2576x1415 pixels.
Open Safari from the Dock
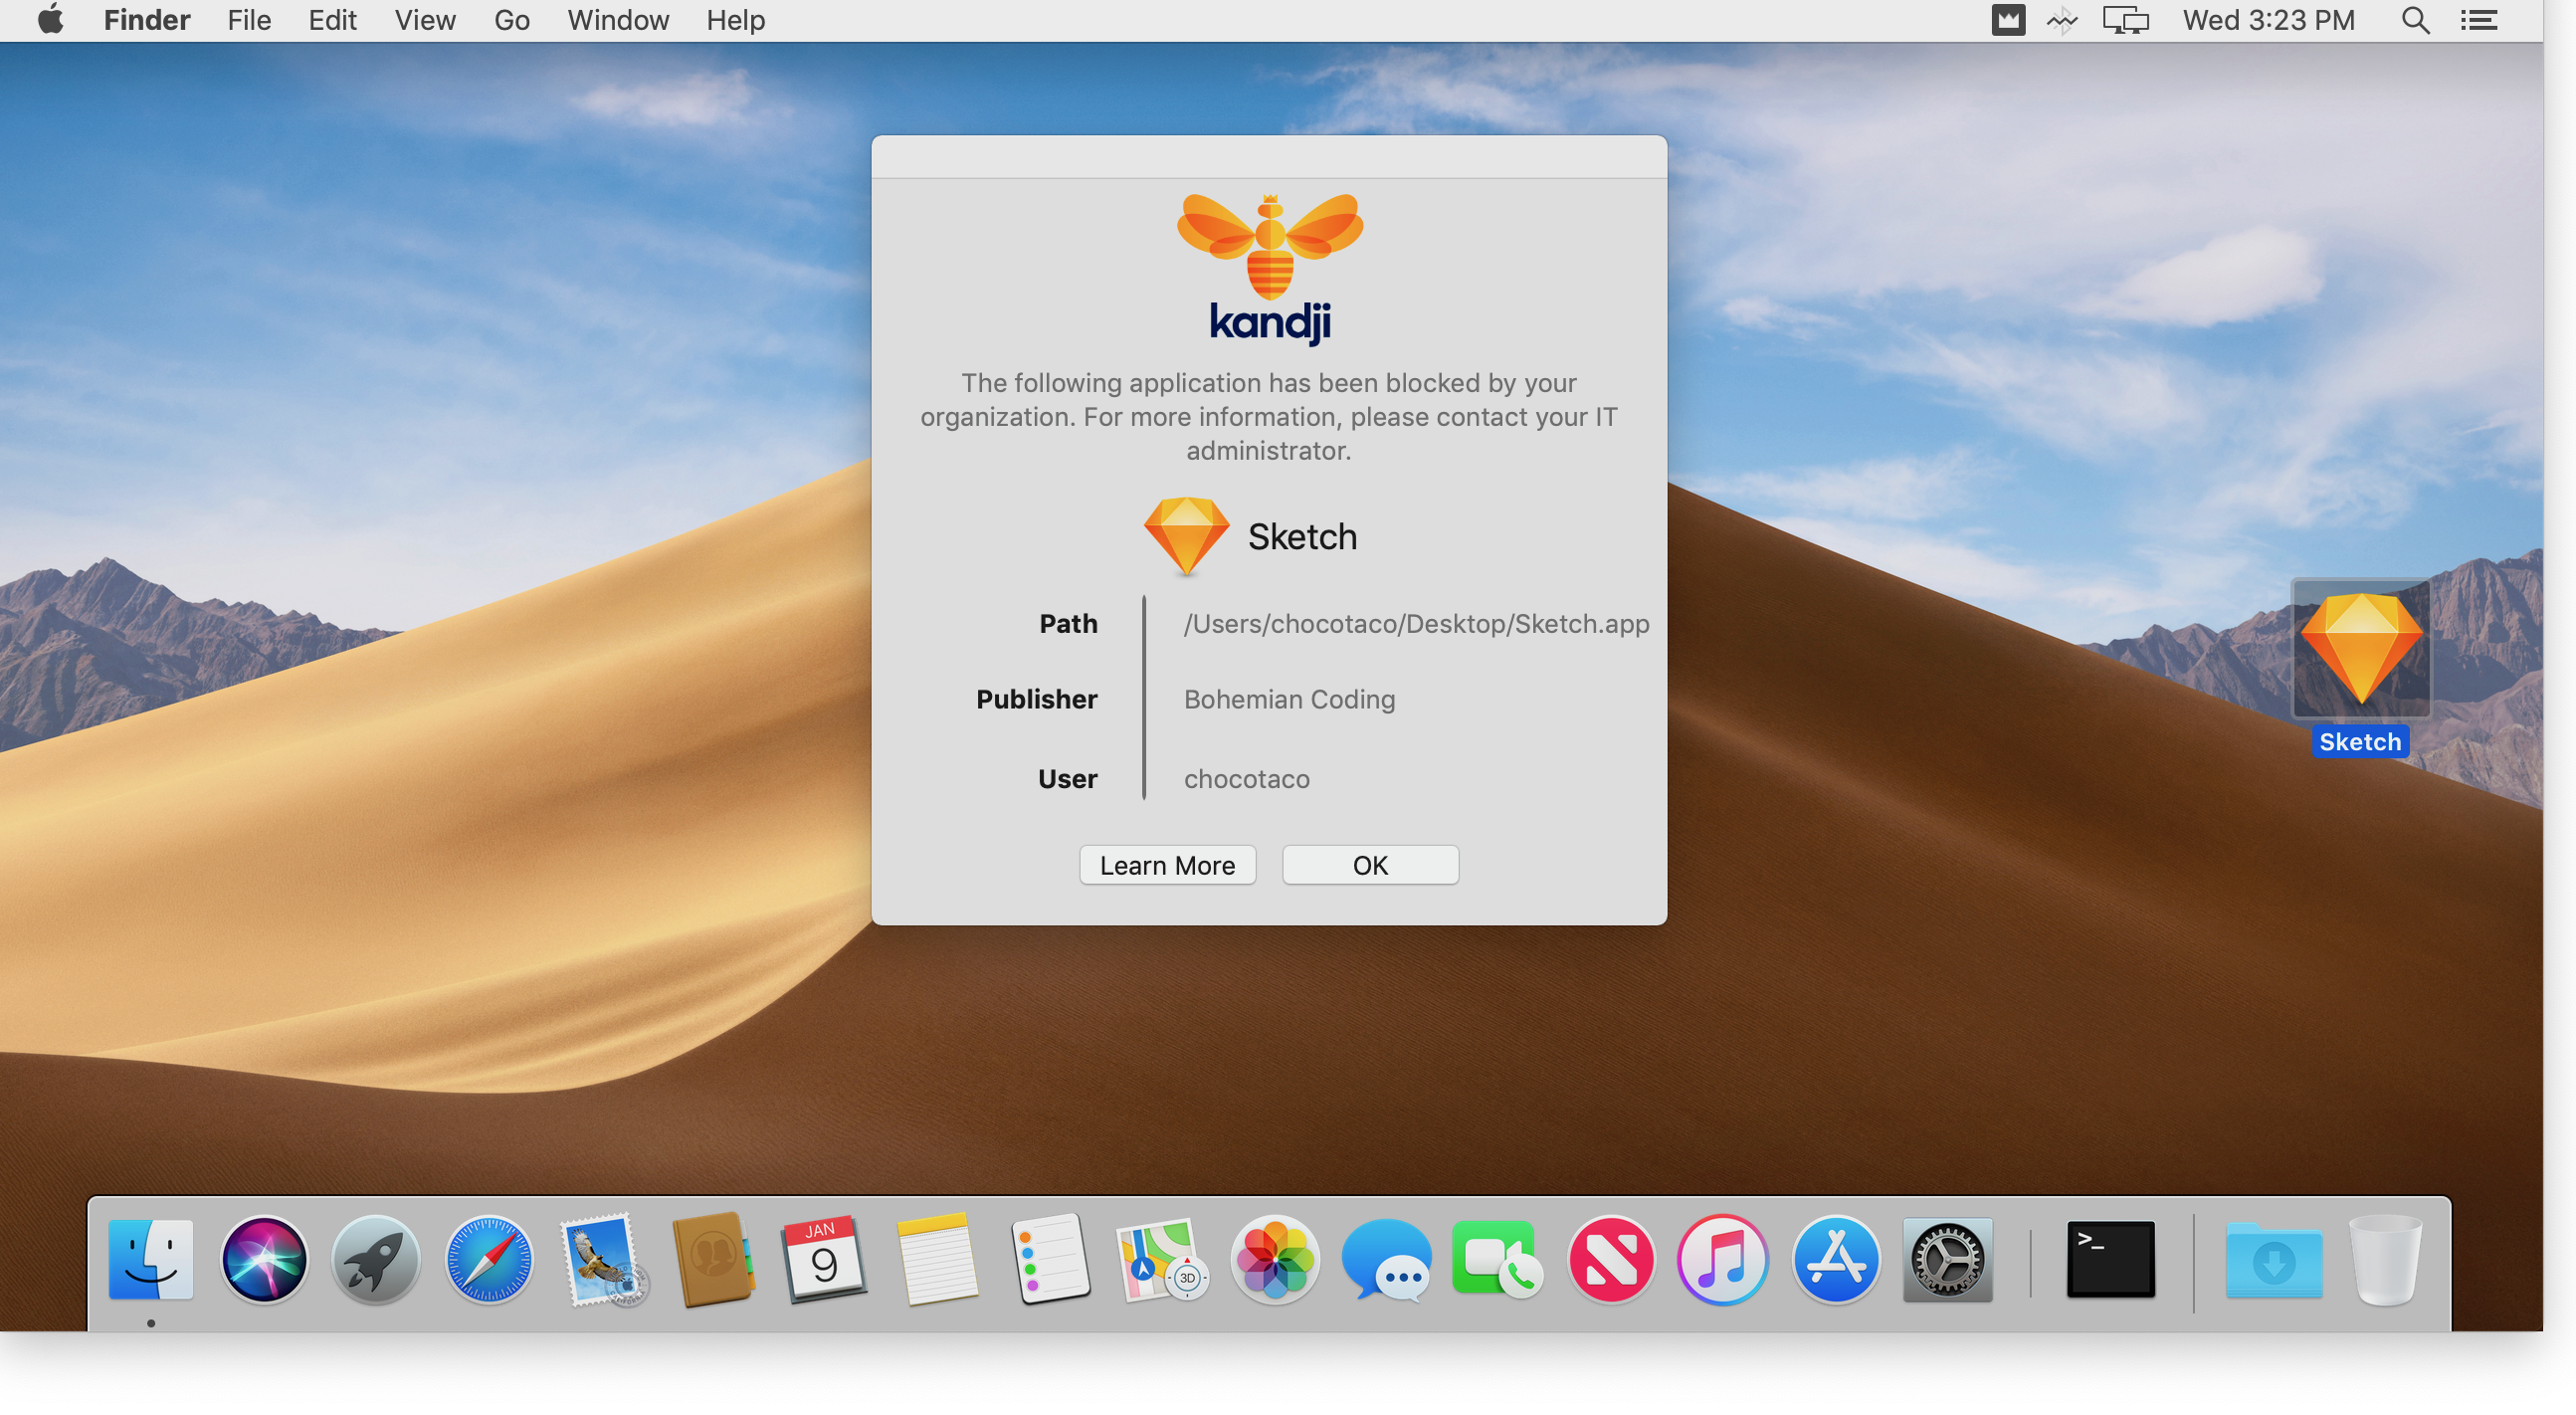(x=488, y=1259)
